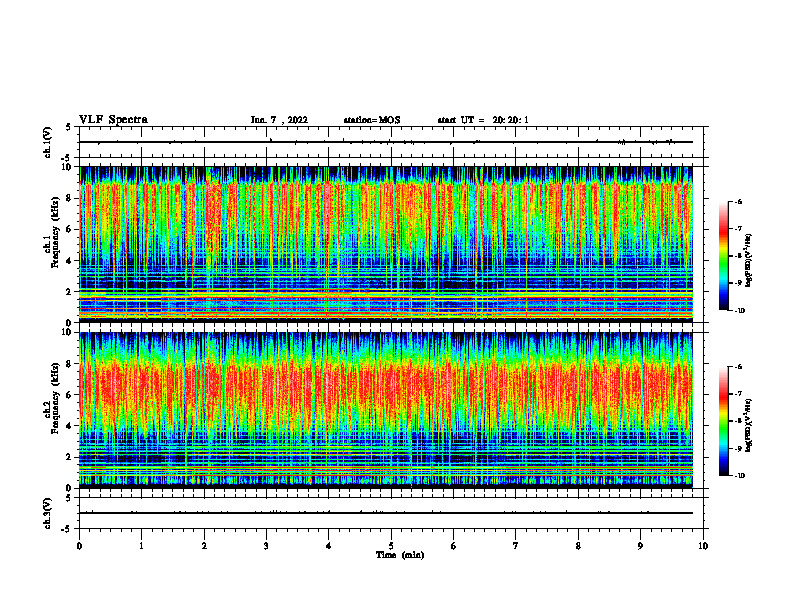The height and width of the screenshot is (612, 792).
Task: Click the "ch.1(V)" waveform axis label
Action: point(48,142)
